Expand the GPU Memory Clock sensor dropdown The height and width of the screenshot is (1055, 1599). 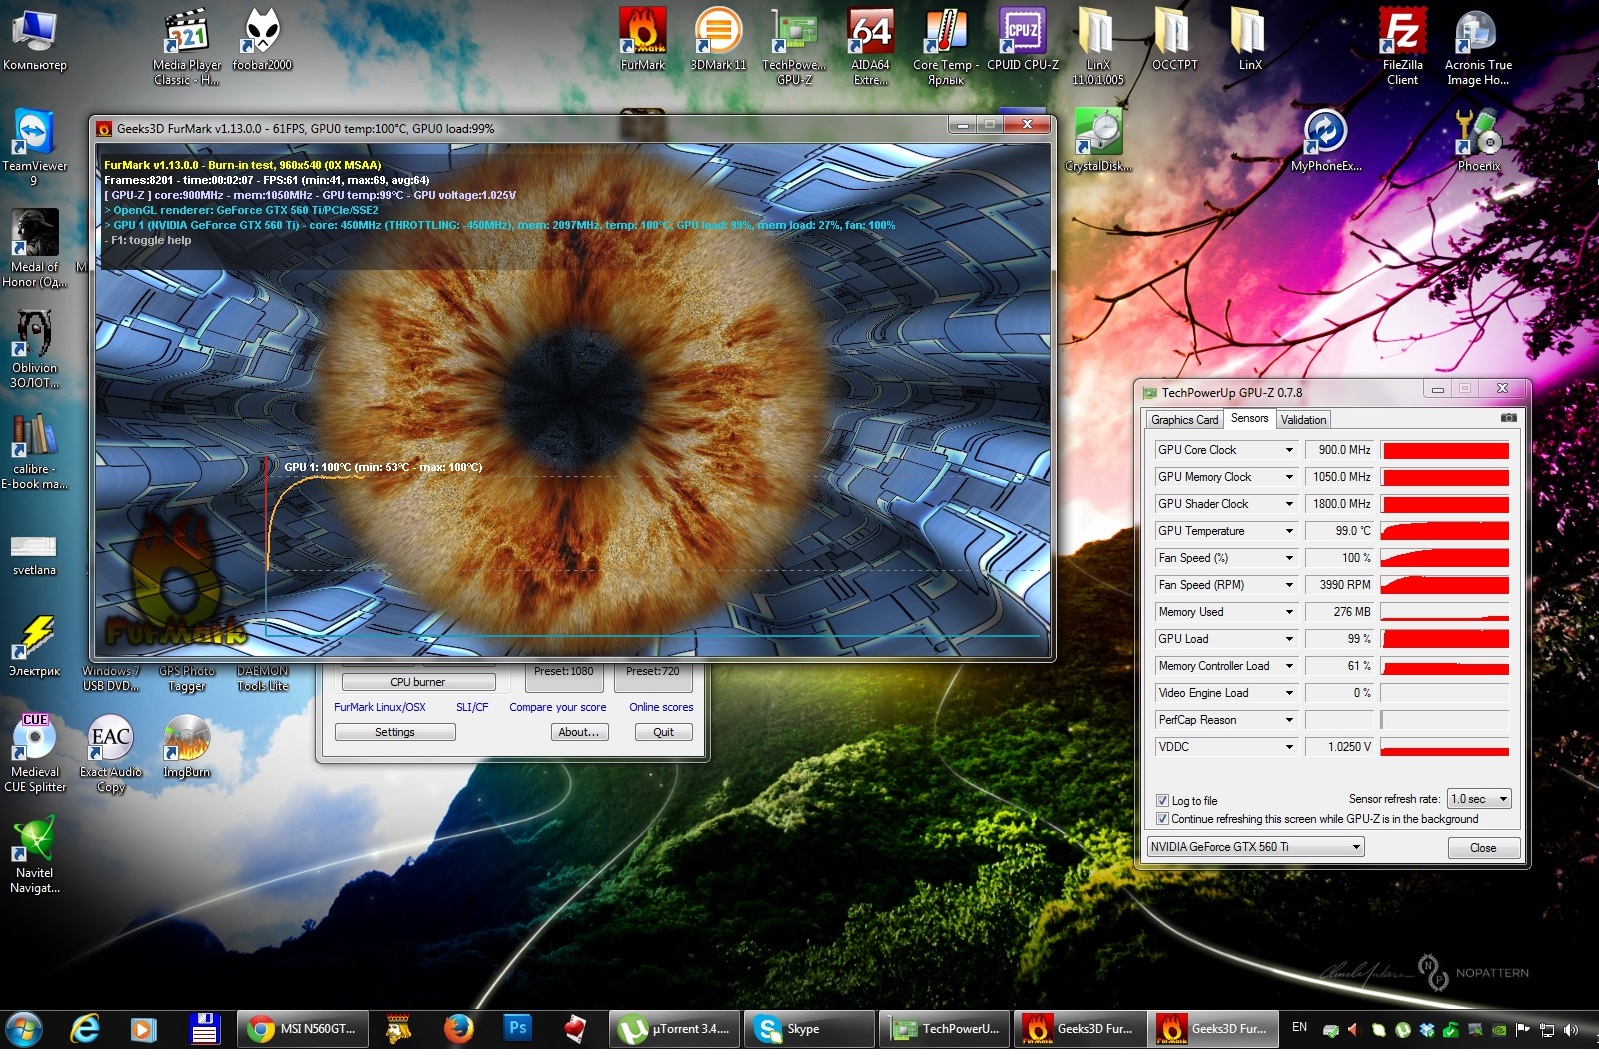pyautogui.click(x=1289, y=477)
